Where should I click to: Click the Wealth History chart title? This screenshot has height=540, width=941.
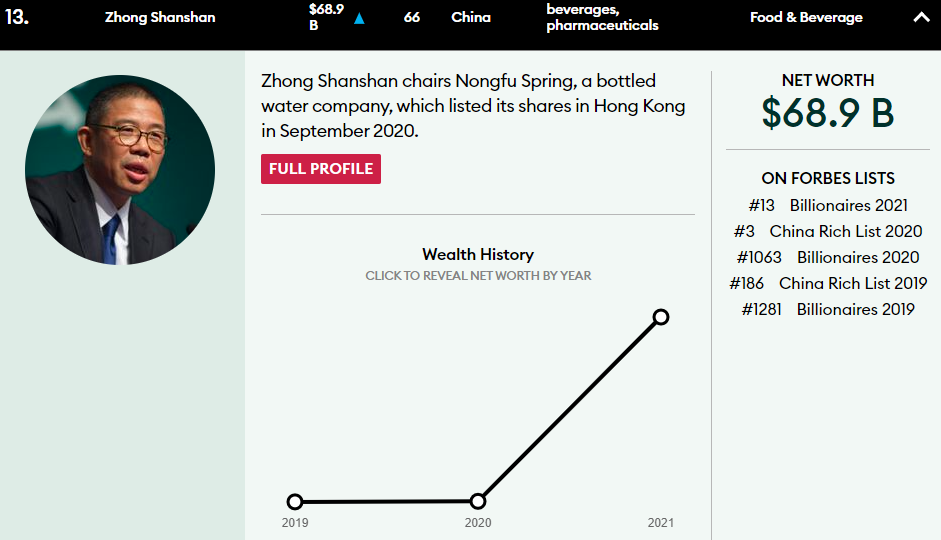pyautogui.click(x=478, y=254)
